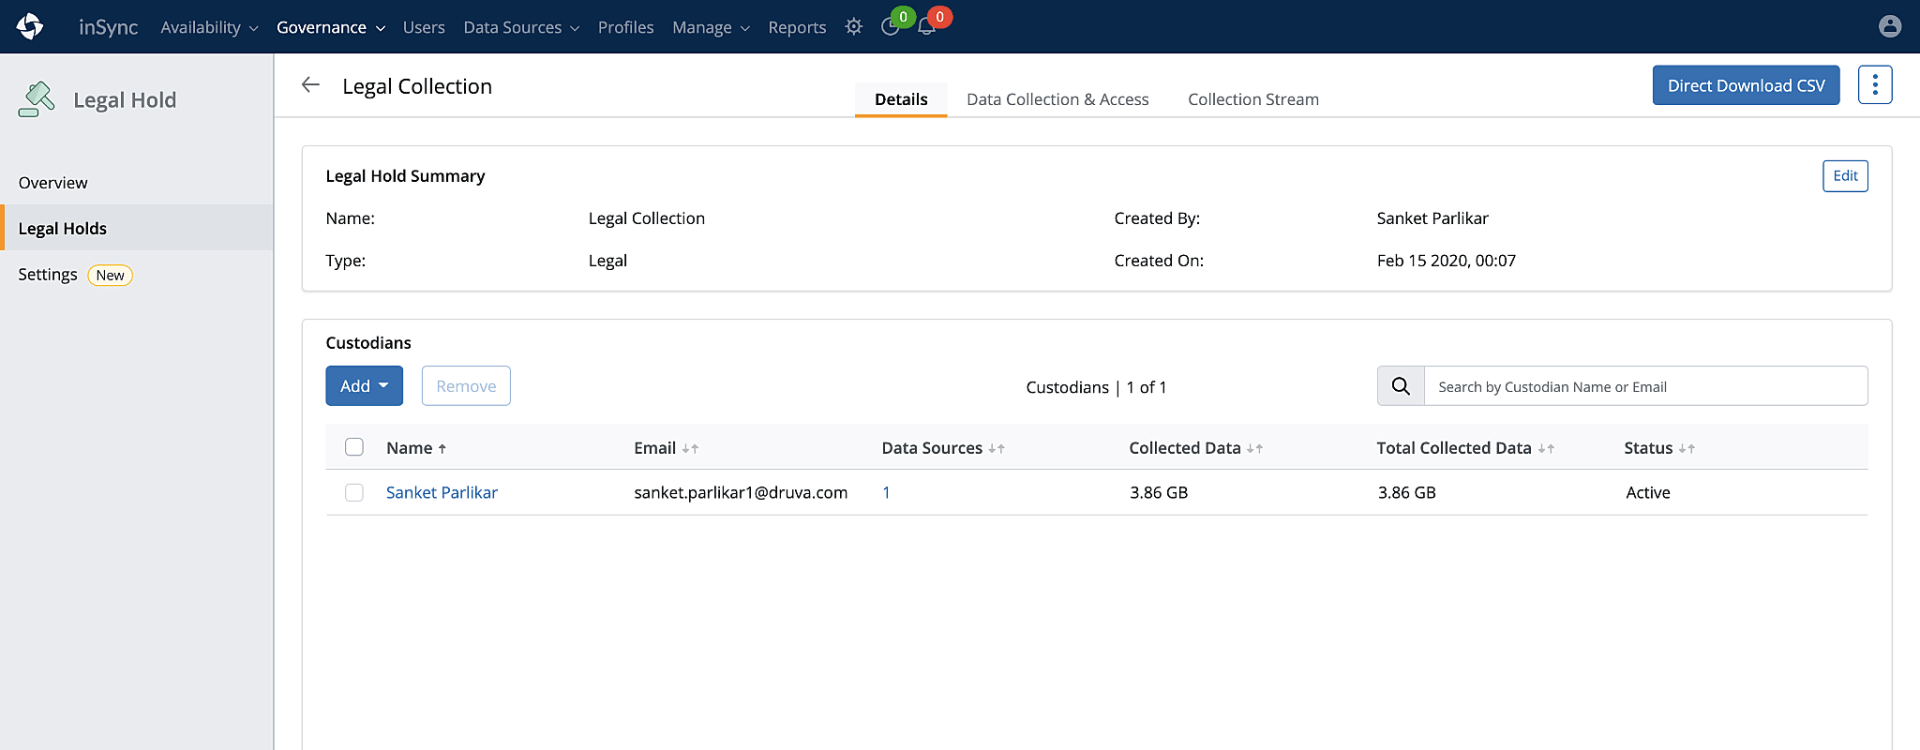Open the Users menu item
The image size is (1920, 750).
point(424,27)
